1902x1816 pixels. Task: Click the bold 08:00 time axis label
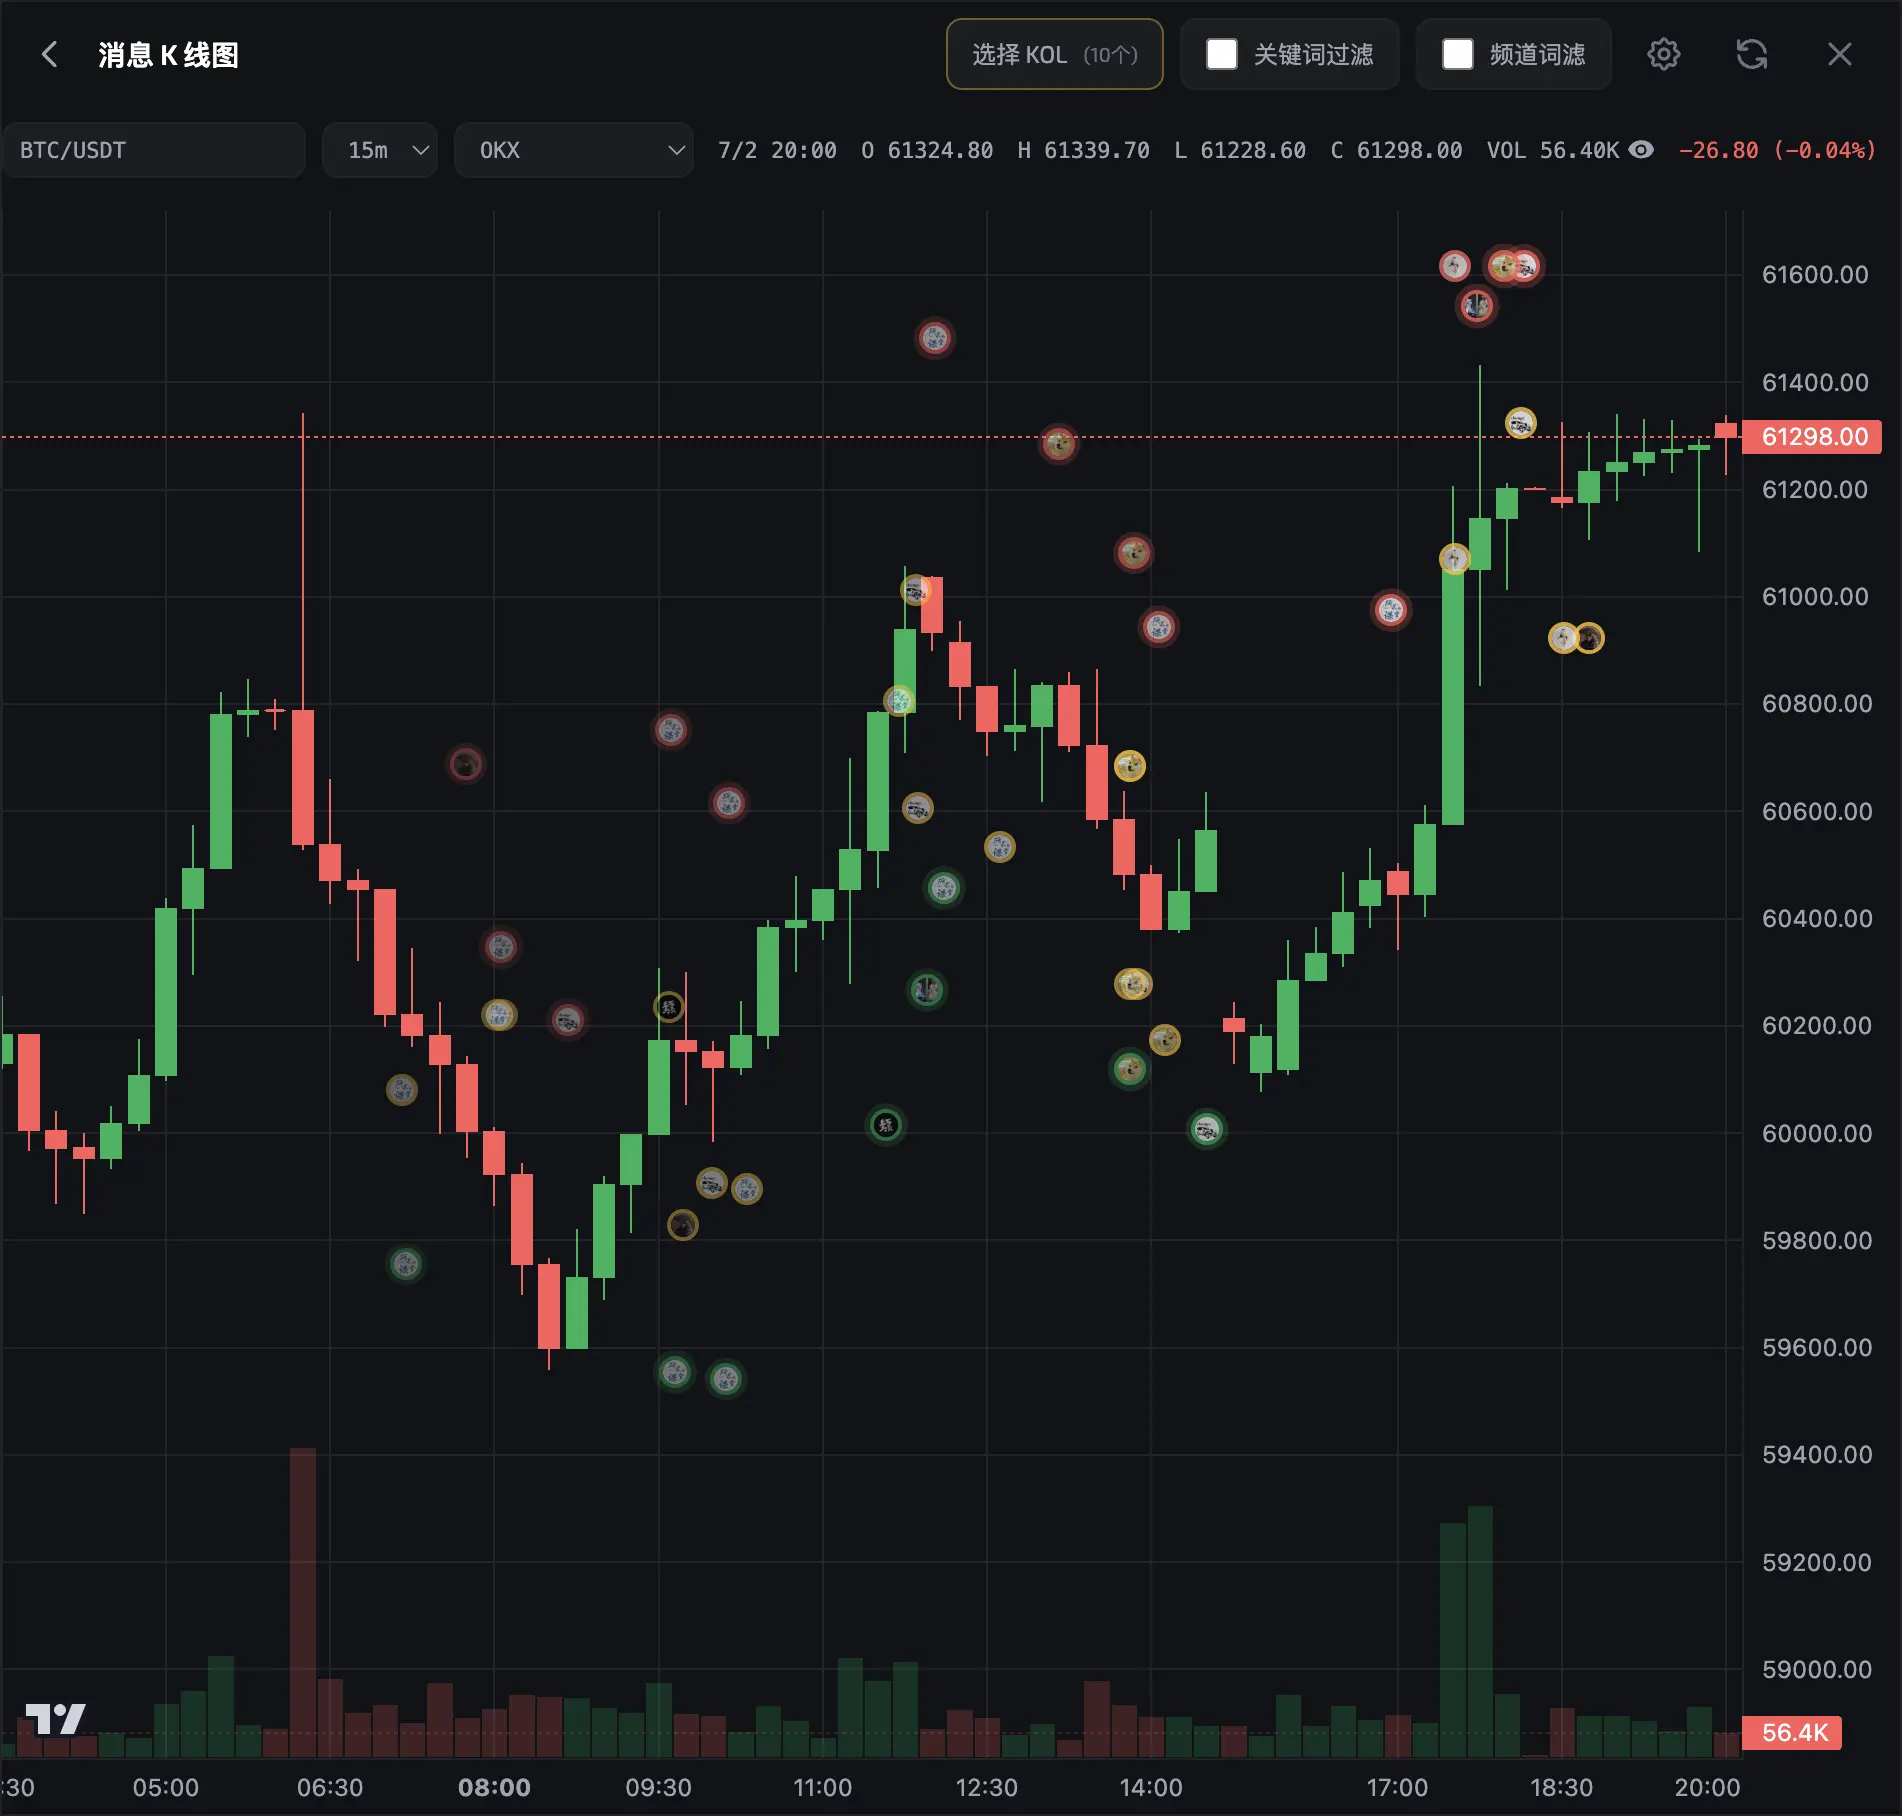(494, 1787)
